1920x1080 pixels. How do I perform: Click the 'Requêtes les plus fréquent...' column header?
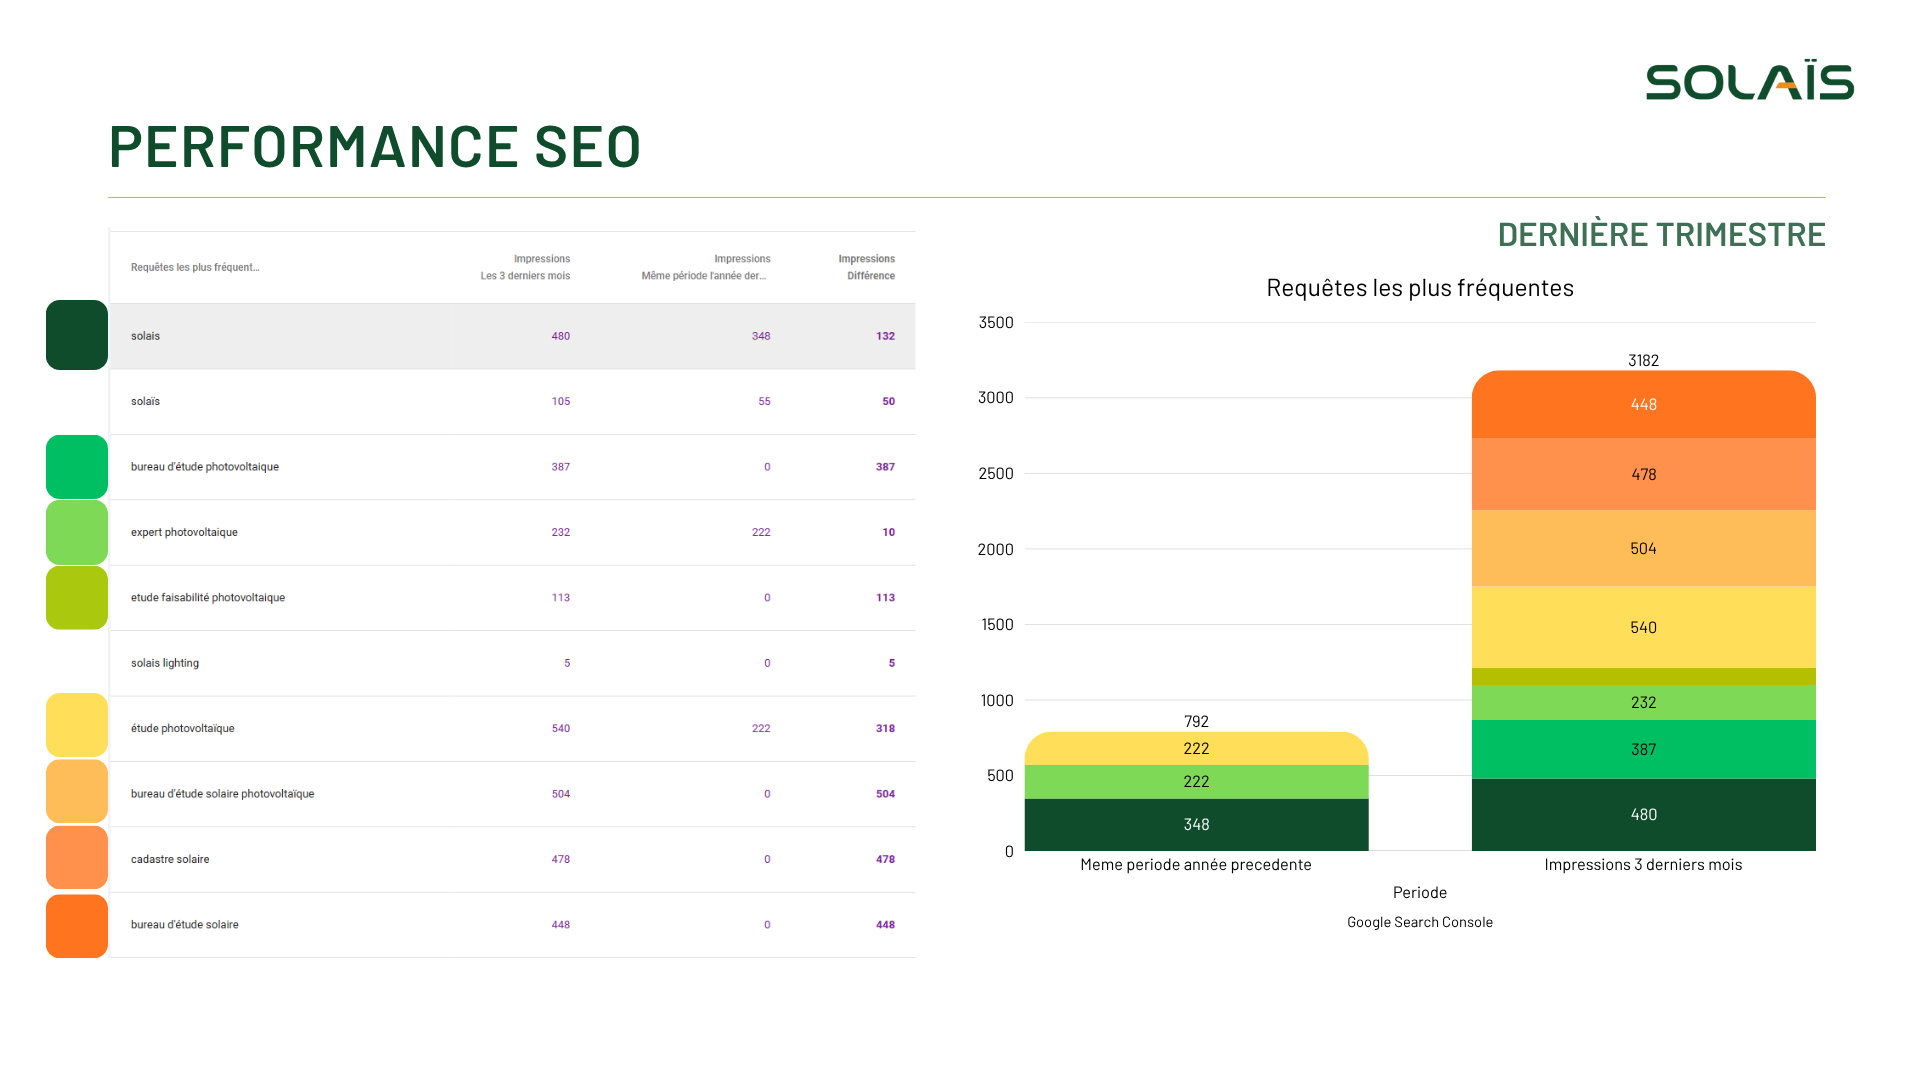[195, 267]
